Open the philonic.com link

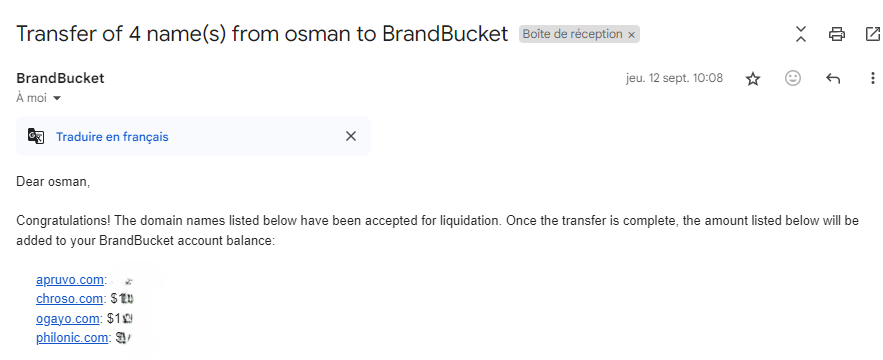[x=72, y=338]
